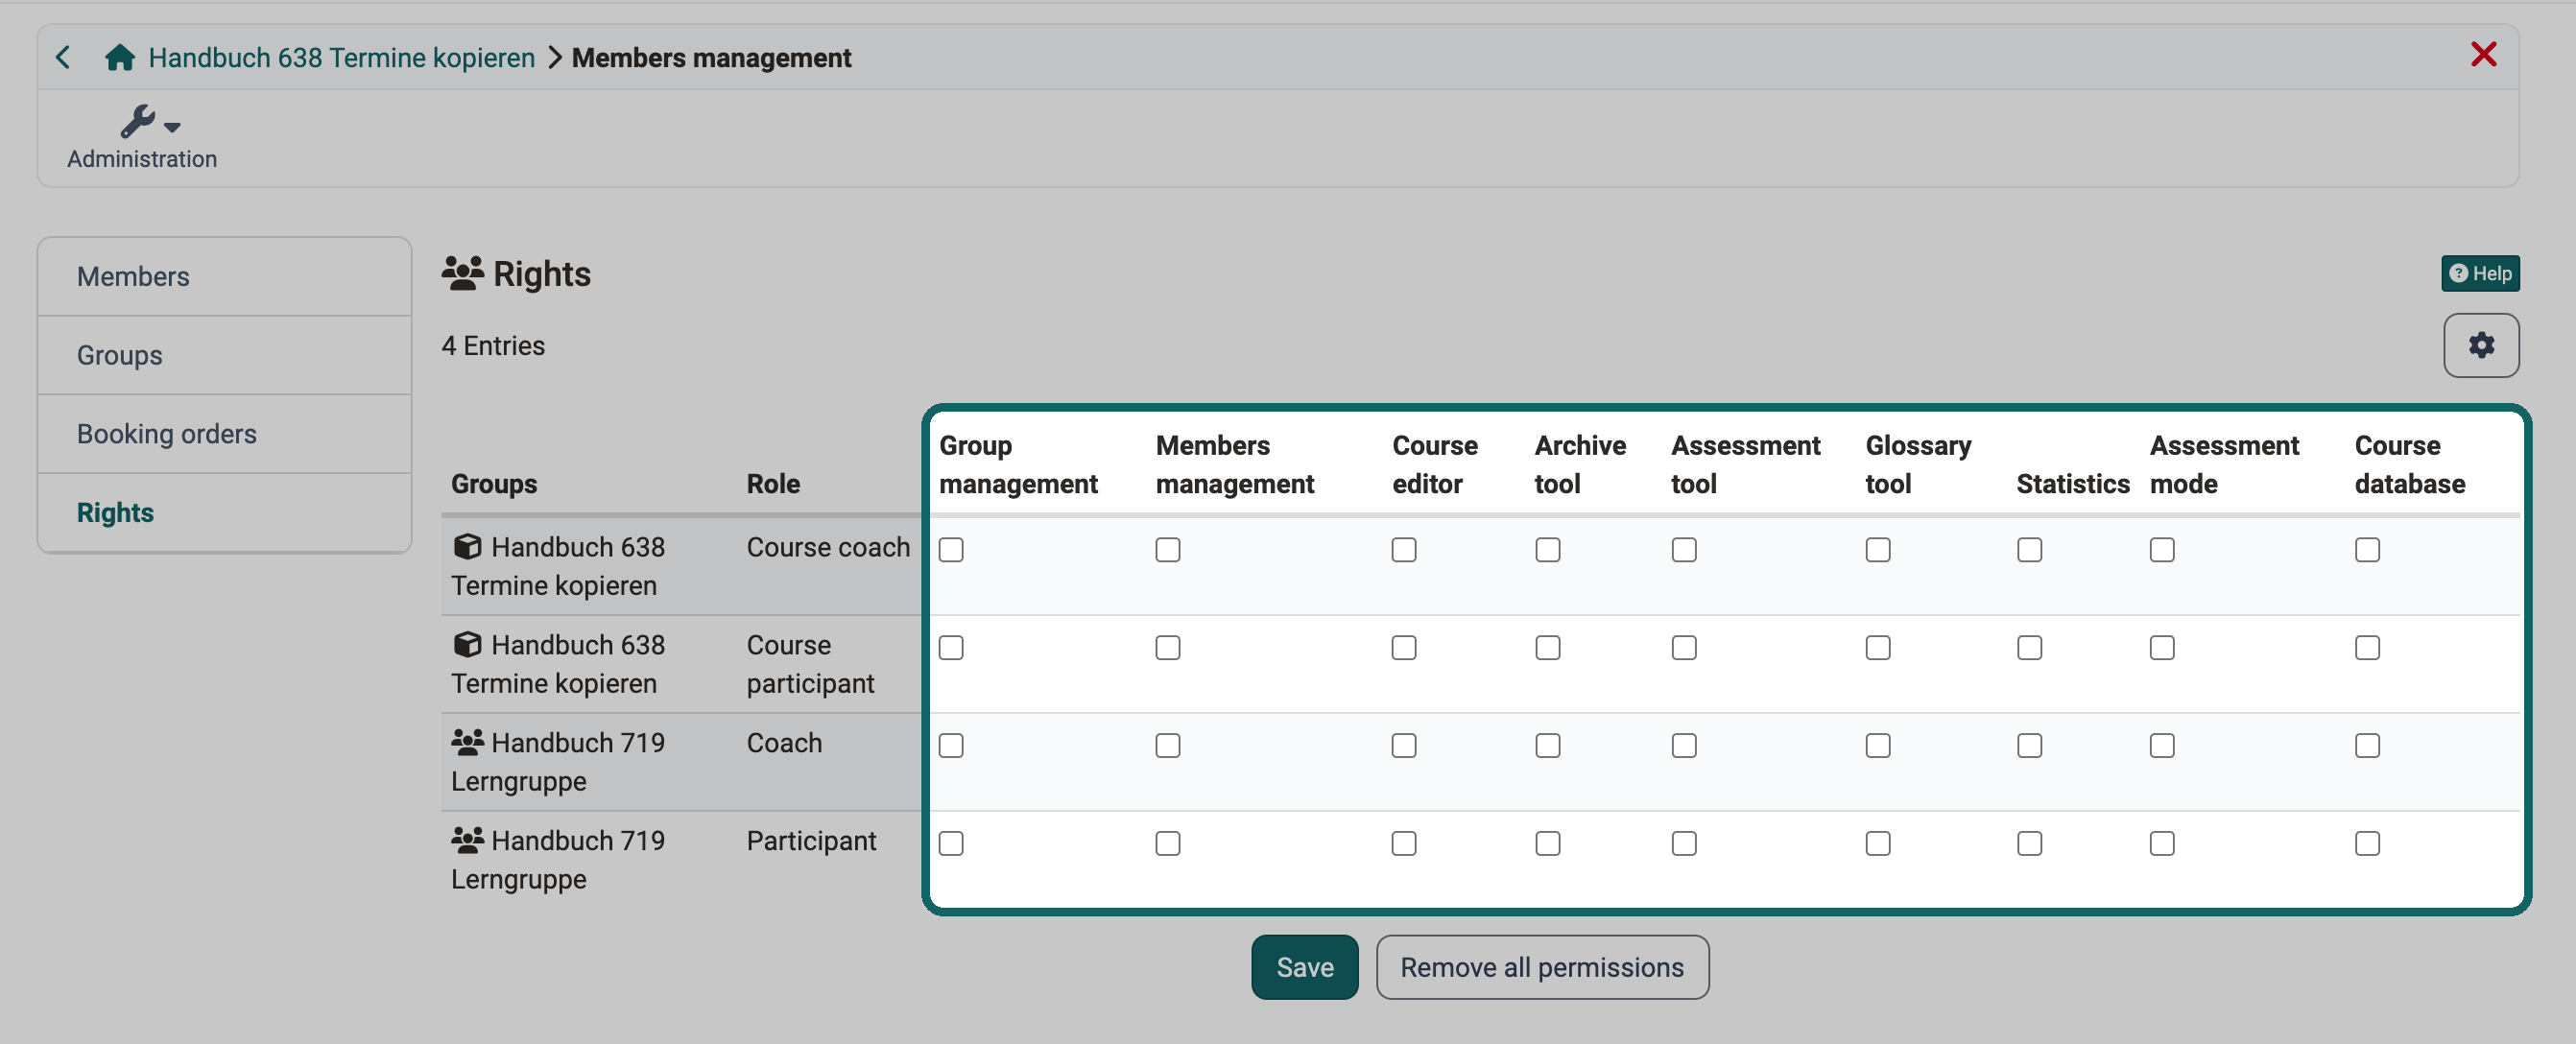
Task: Click the Archive tool column header
Action: pos(1580,465)
